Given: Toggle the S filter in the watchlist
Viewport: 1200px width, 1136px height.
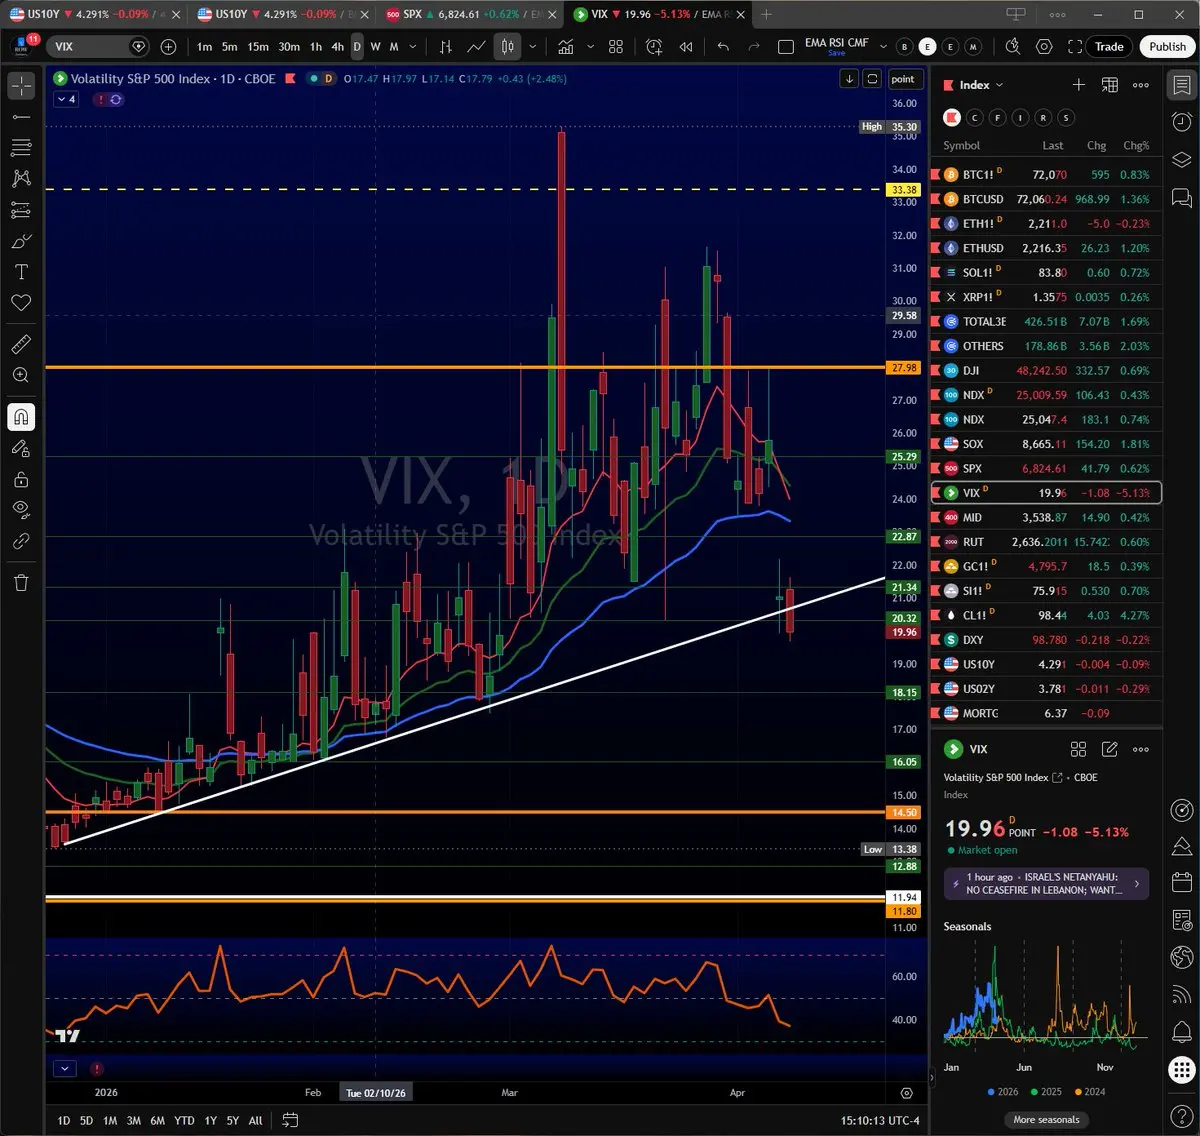Looking at the screenshot, I should 1066,118.
